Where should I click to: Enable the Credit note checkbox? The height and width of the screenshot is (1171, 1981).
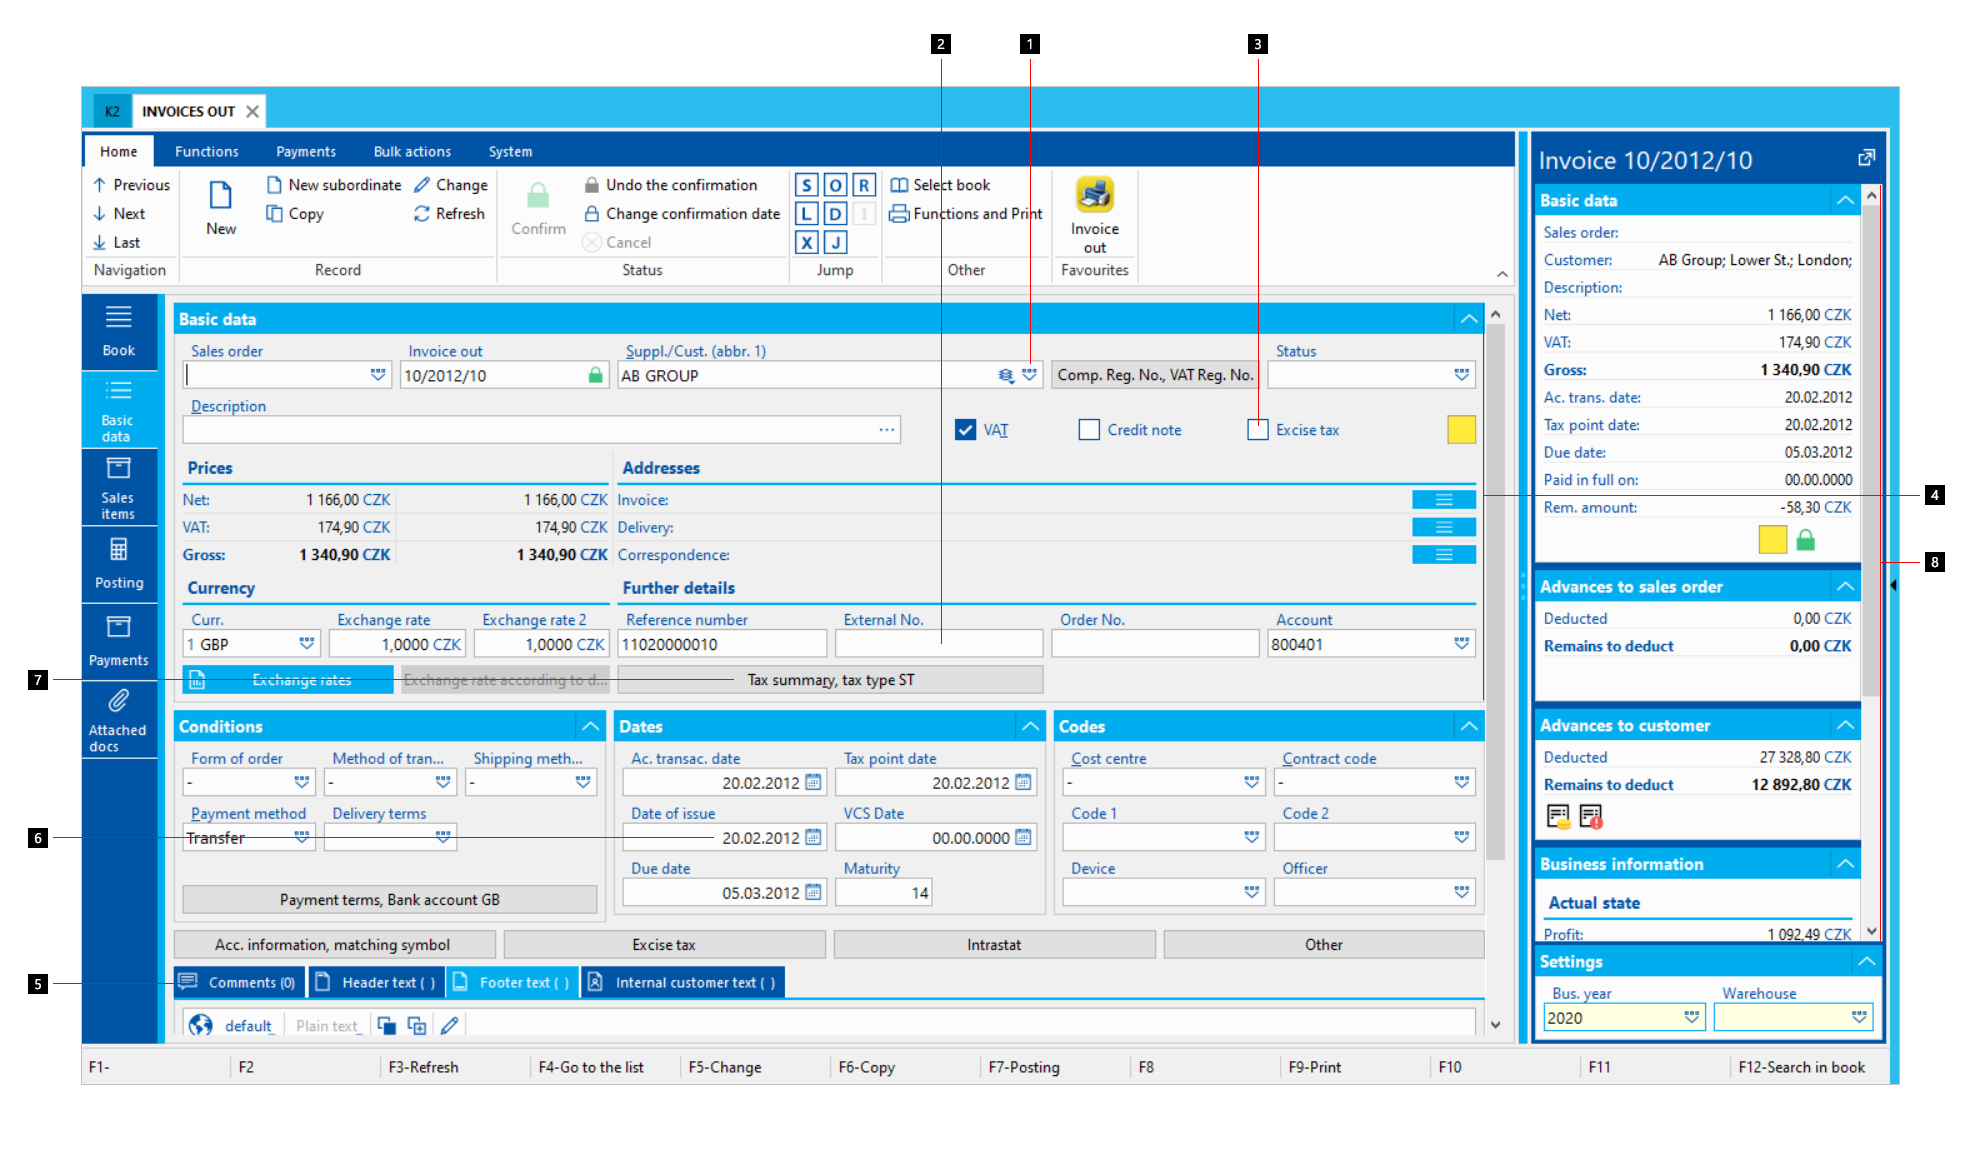[1089, 430]
